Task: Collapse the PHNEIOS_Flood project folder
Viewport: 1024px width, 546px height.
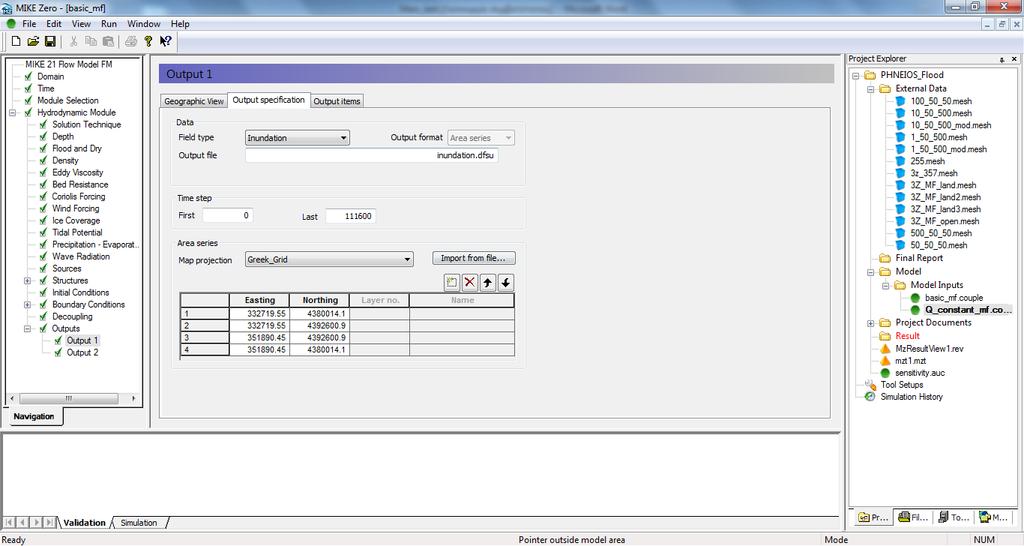Action: (x=856, y=76)
